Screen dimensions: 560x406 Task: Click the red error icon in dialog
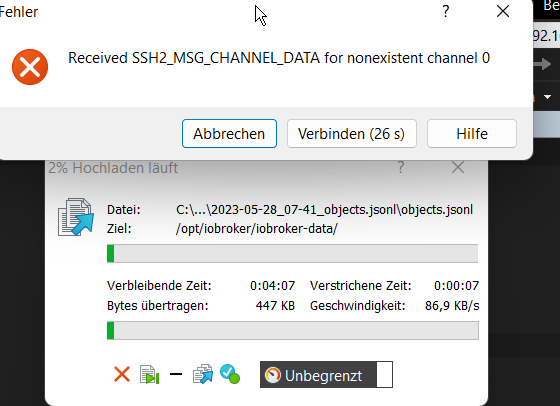click(x=30, y=67)
